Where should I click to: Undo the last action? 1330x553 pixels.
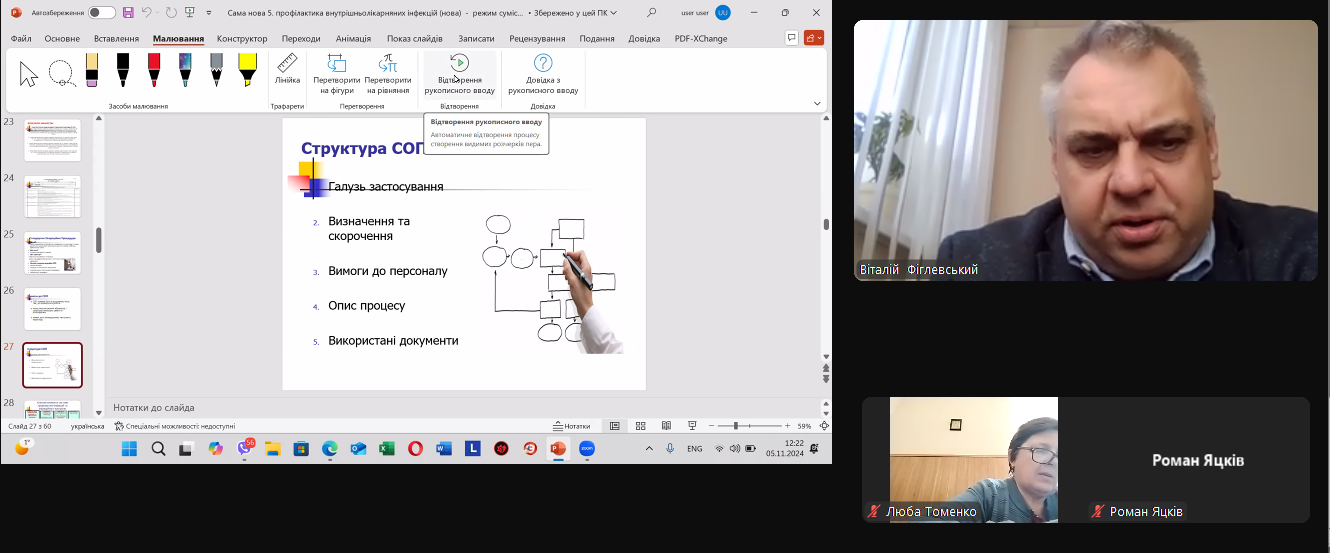pyautogui.click(x=146, y=12)
